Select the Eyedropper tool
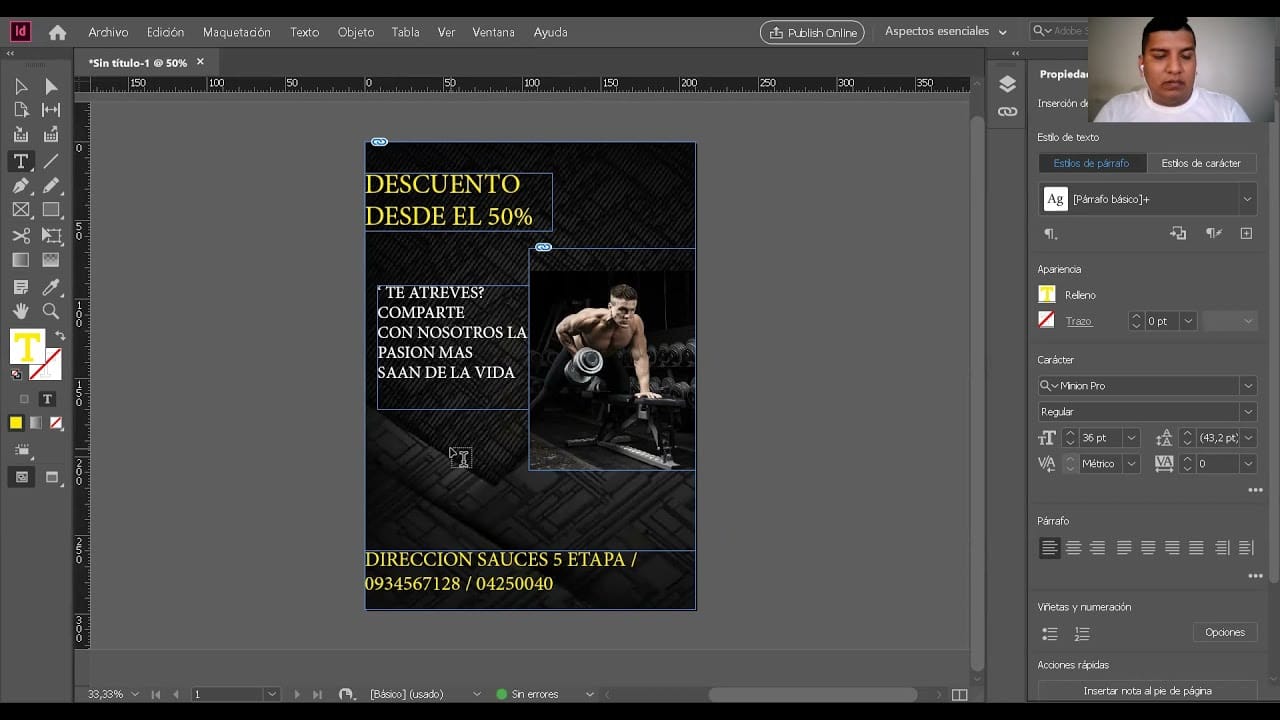The height and width of the screenshot is (720, 1280). coord(51,287)
